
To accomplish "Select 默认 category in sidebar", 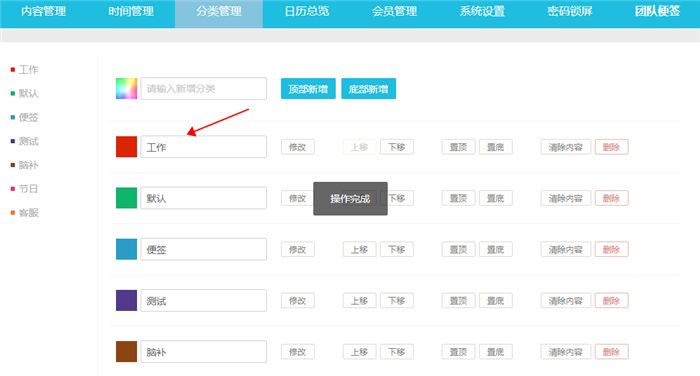I will tap(29, 93).
